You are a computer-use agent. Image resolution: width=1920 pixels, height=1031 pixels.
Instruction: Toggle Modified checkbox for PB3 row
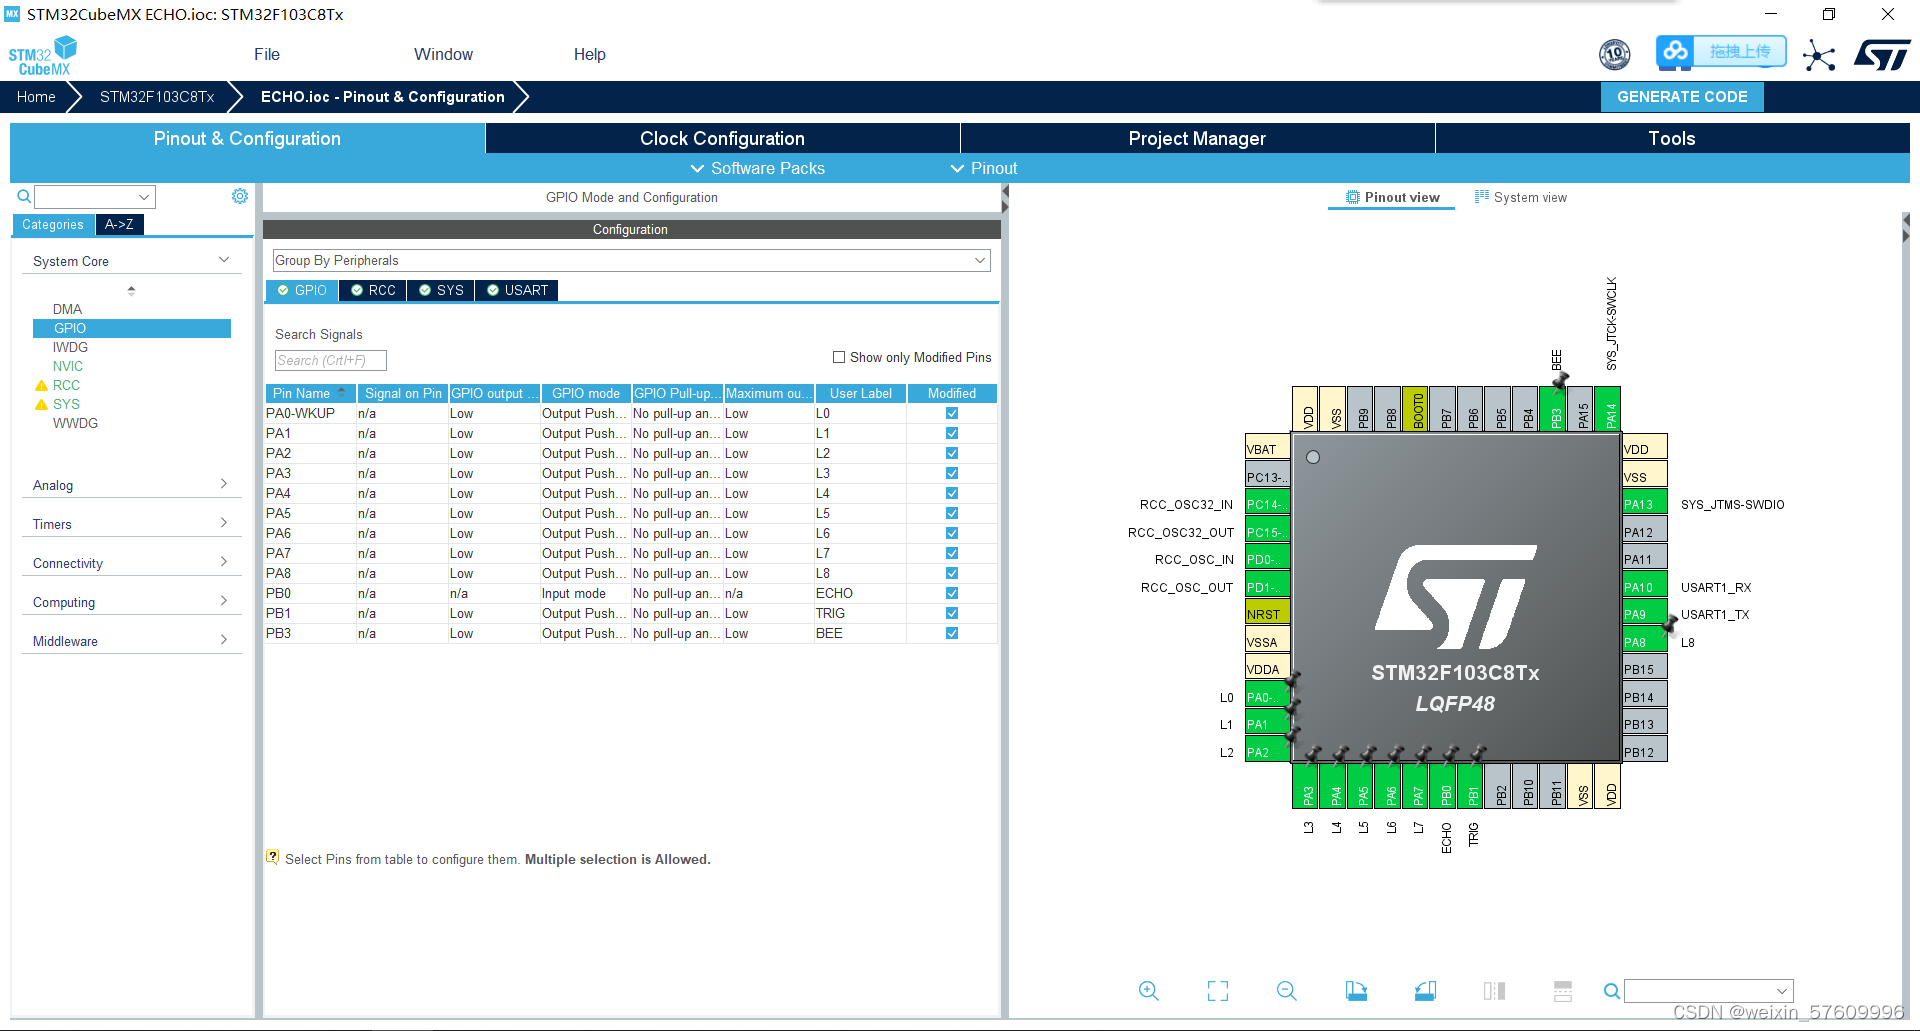[x=952, y=633]
